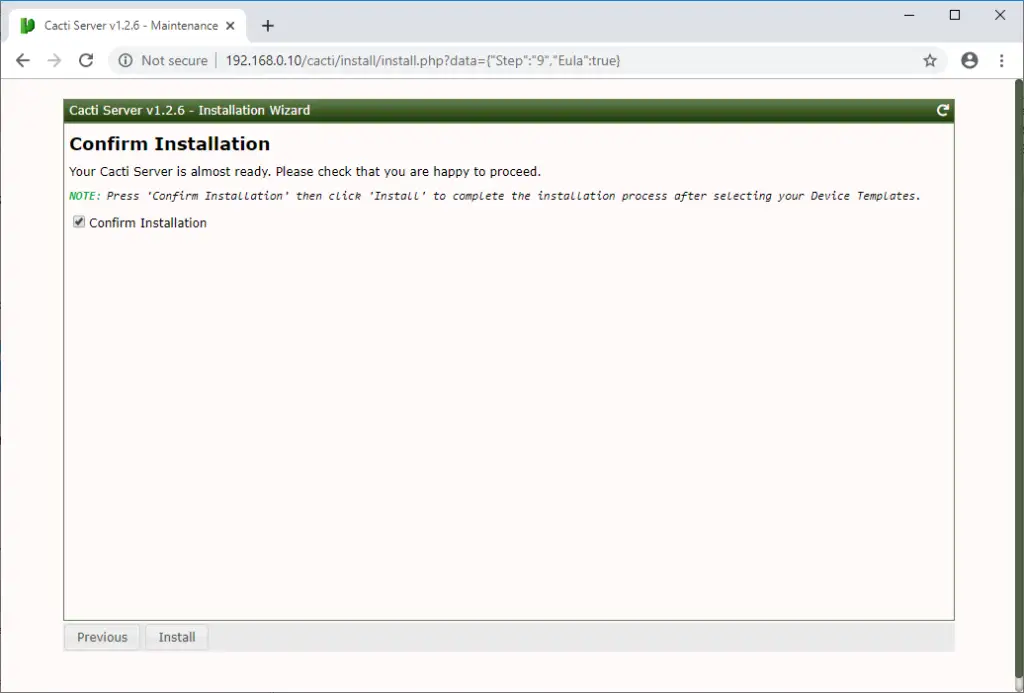This screenshot has height=693, width=1024.
Task: Click the Cacti favicon on the browser tab
Action: click(x=27, y=25)
